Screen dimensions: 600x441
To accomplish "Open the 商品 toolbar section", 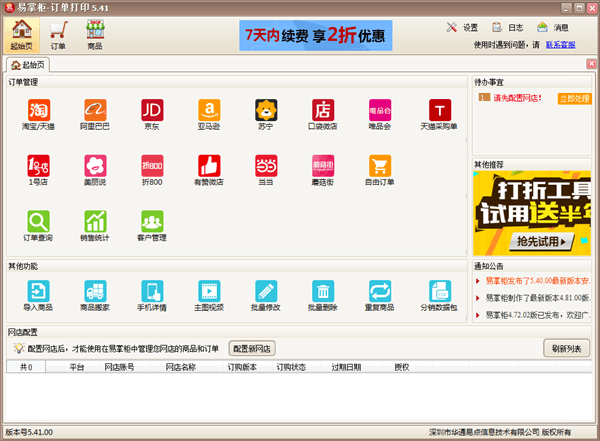I will (95, 34).
